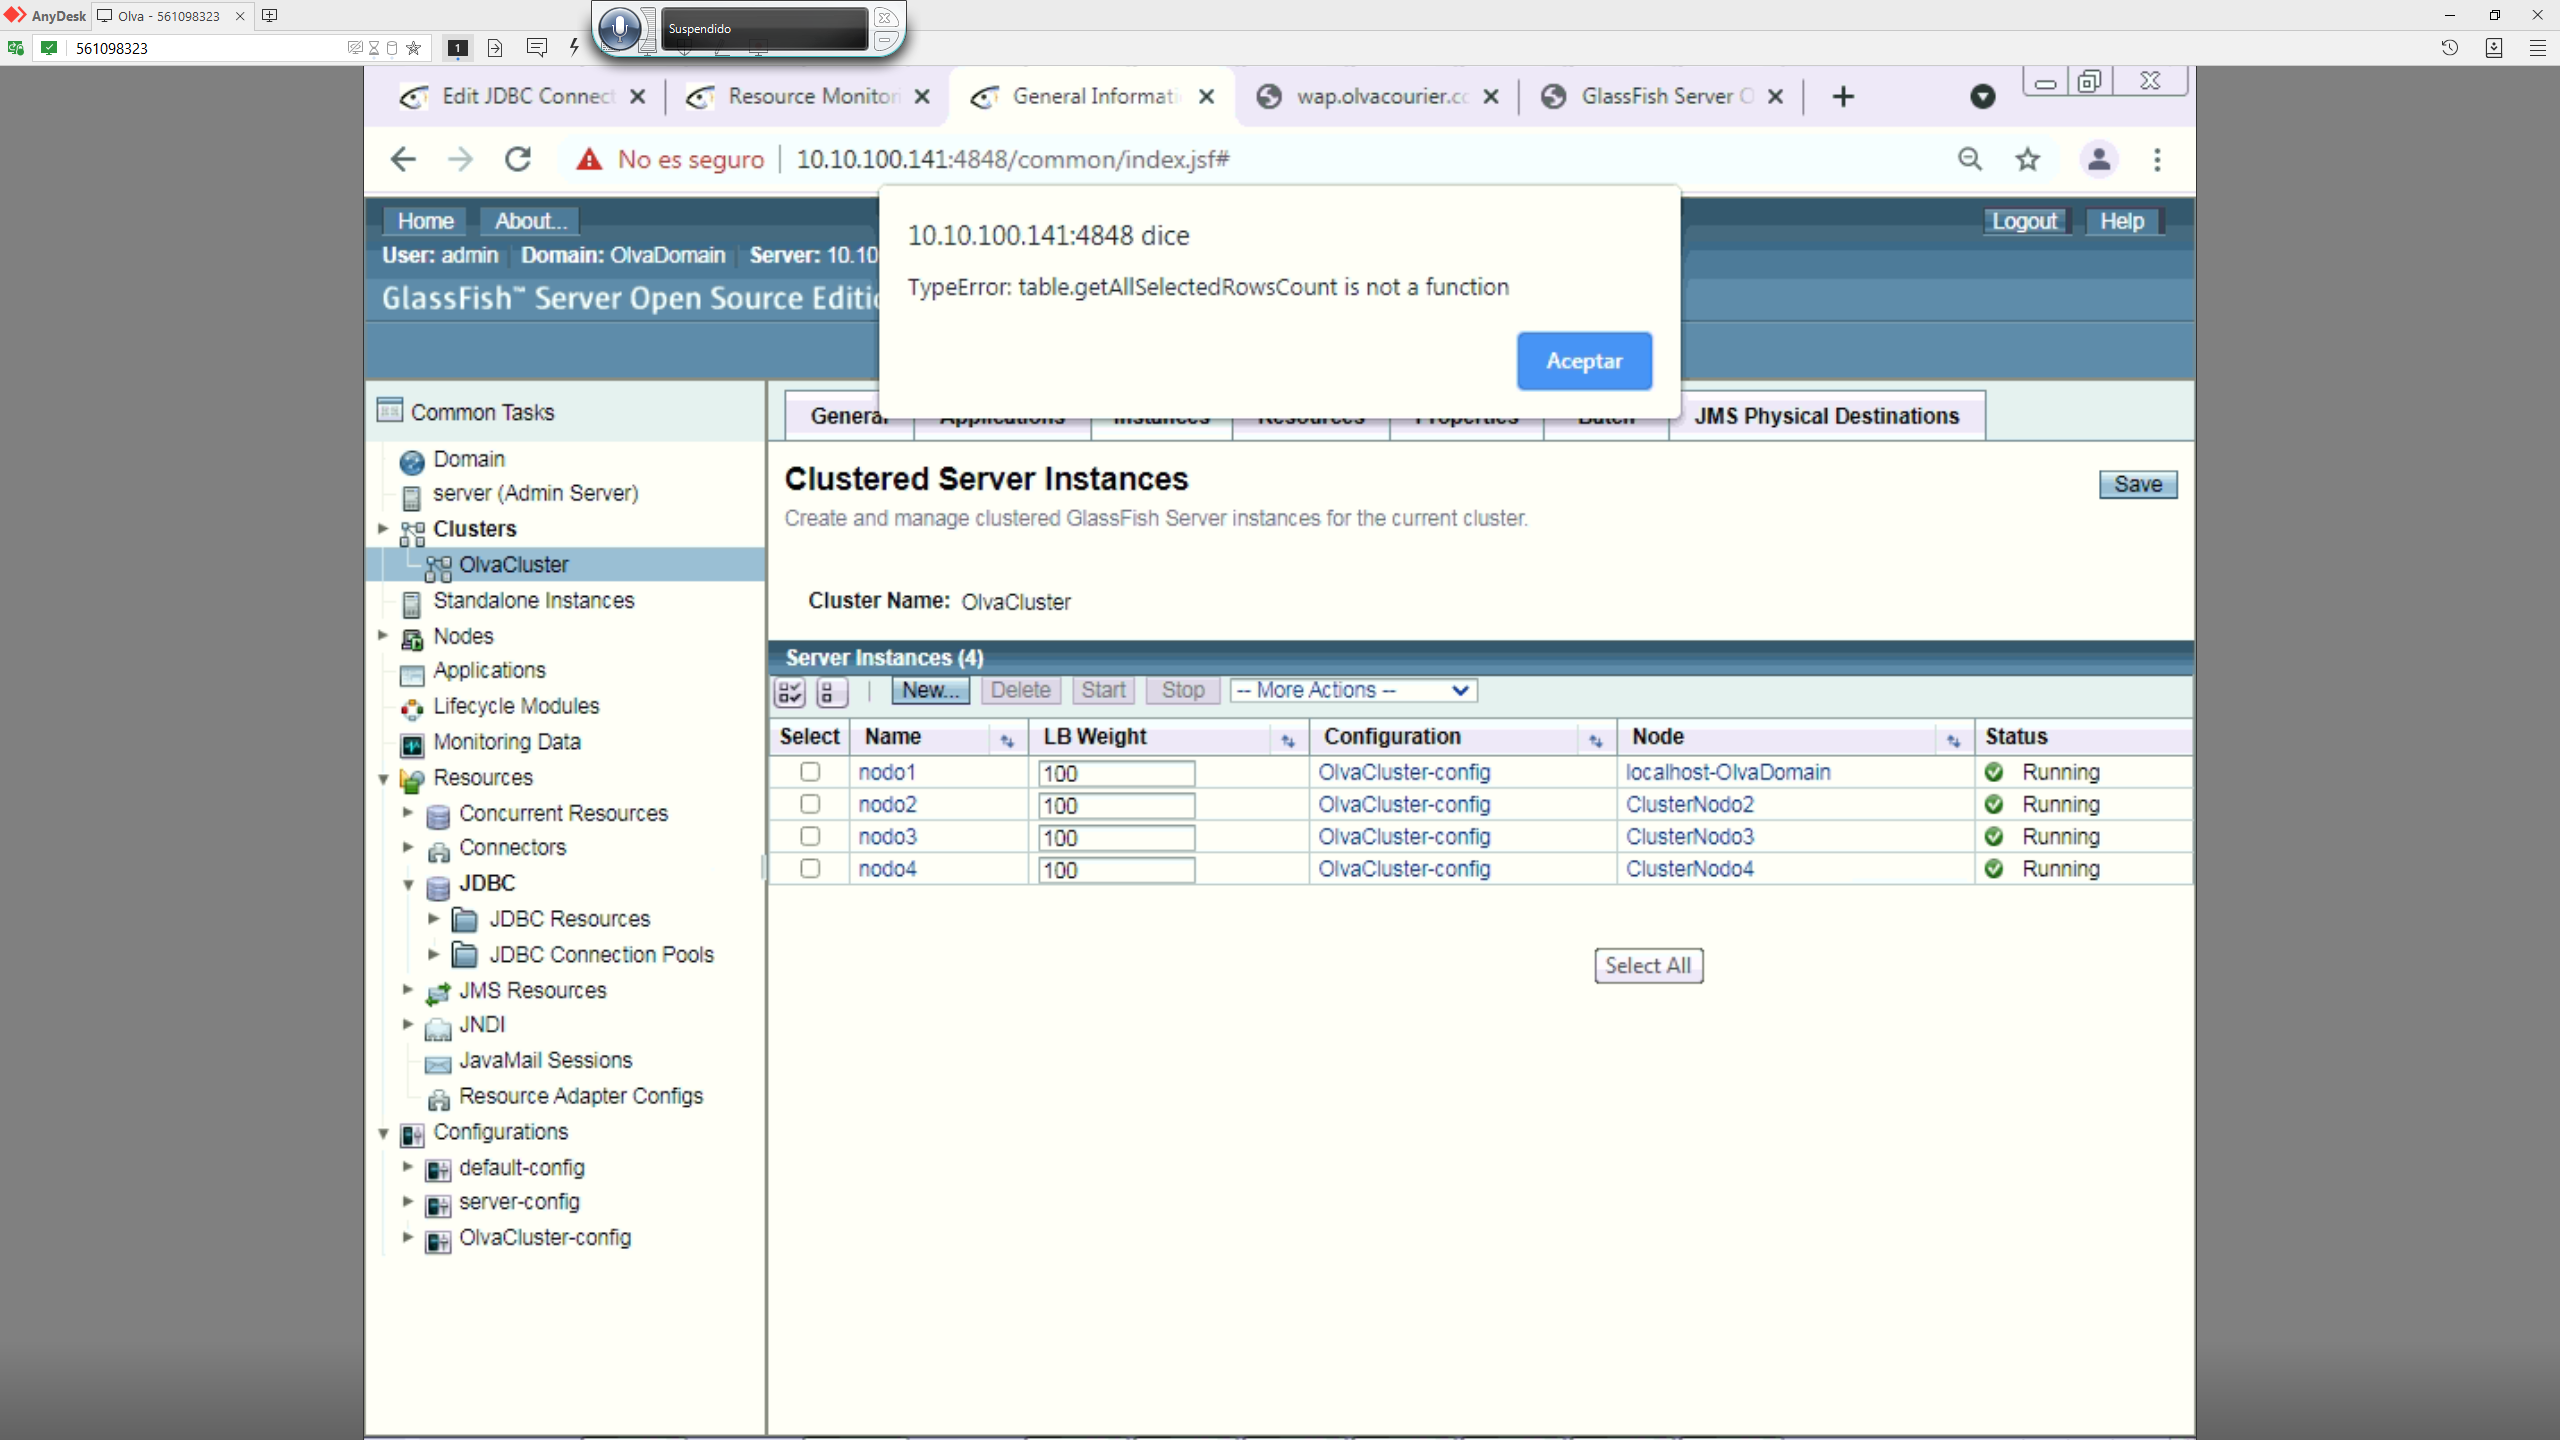
Task: Reload the current page in the browser
Action: click(x=518, y=158)
